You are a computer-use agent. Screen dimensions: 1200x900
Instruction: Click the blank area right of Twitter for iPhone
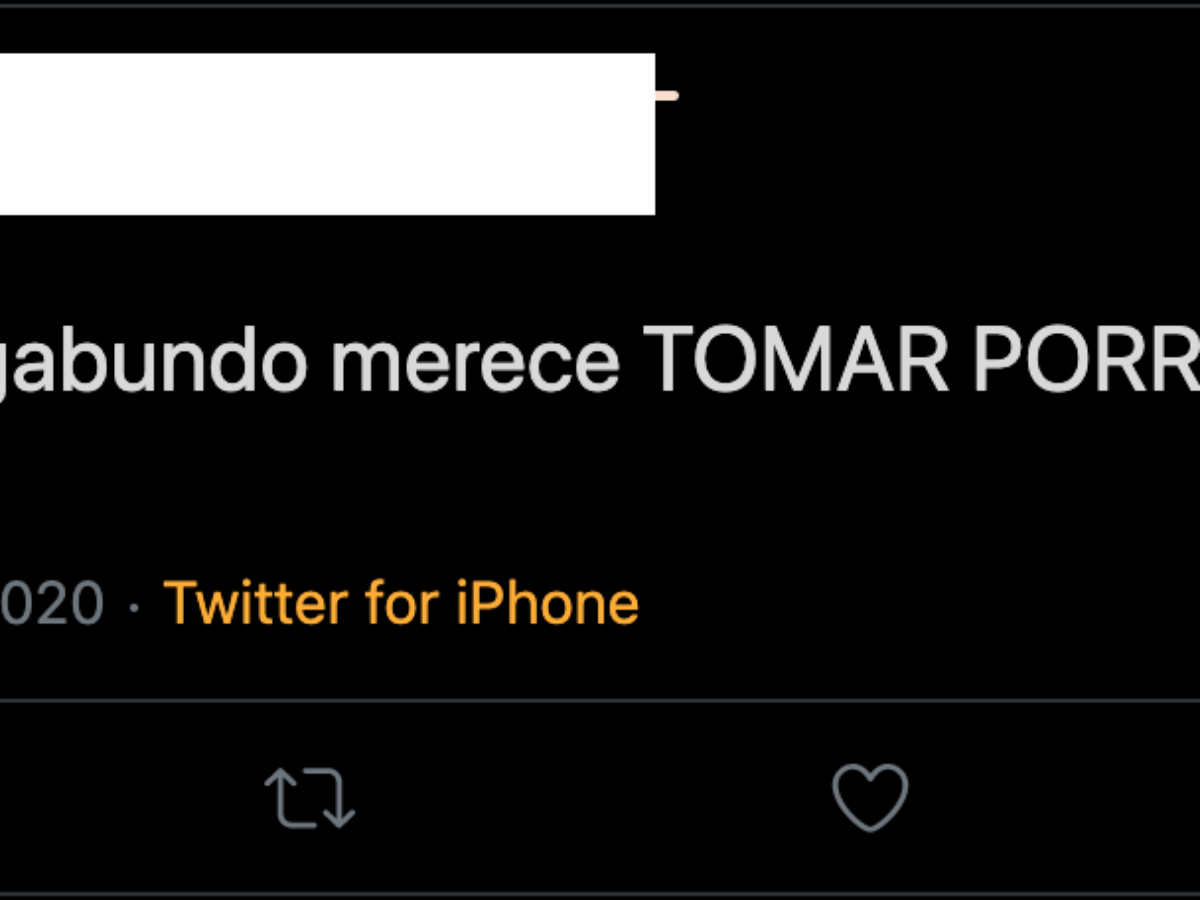(x=900, y=603)
